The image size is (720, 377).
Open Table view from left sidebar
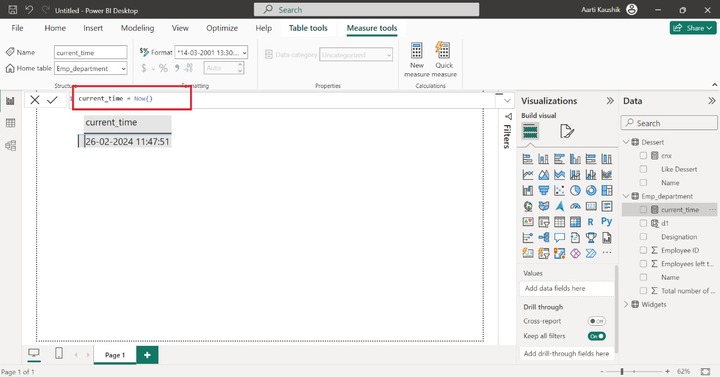10,123
